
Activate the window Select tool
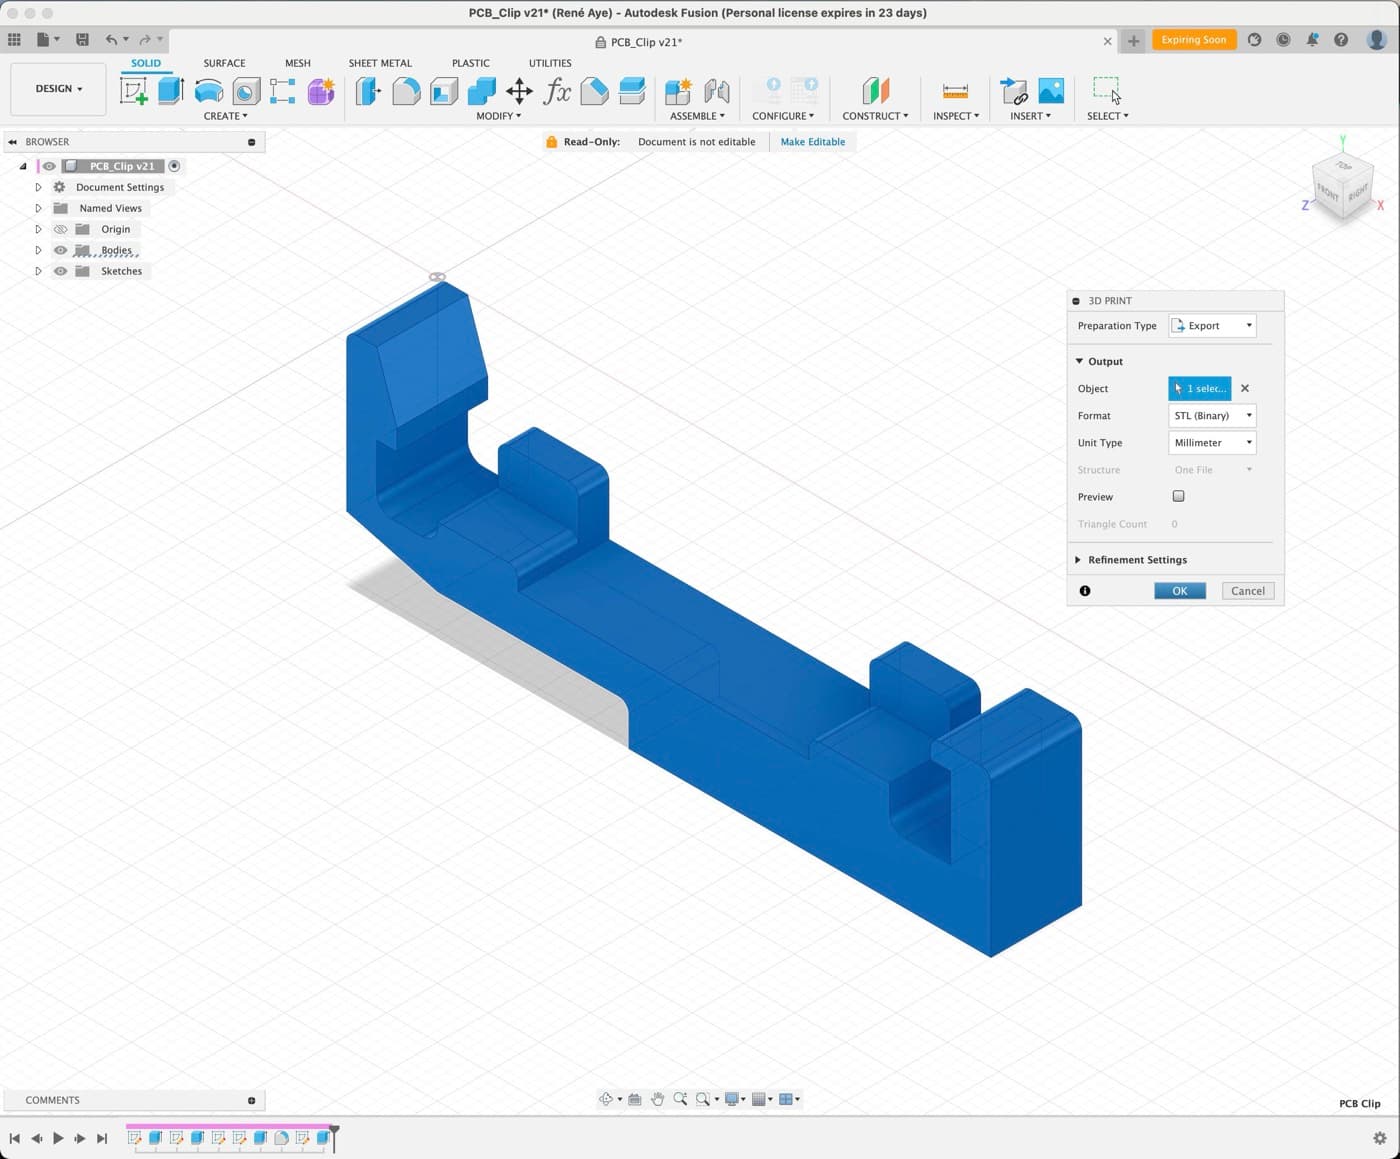pos(1106,90)
